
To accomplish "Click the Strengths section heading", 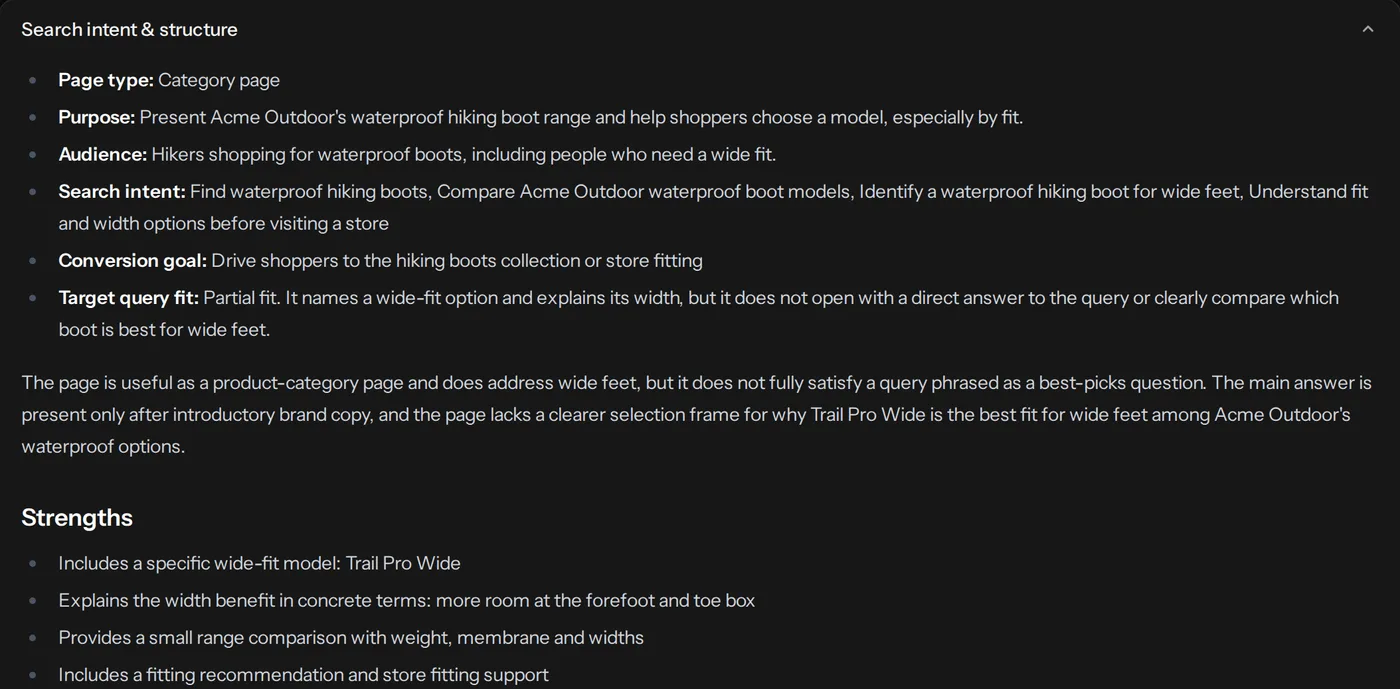I will (77, 517).
